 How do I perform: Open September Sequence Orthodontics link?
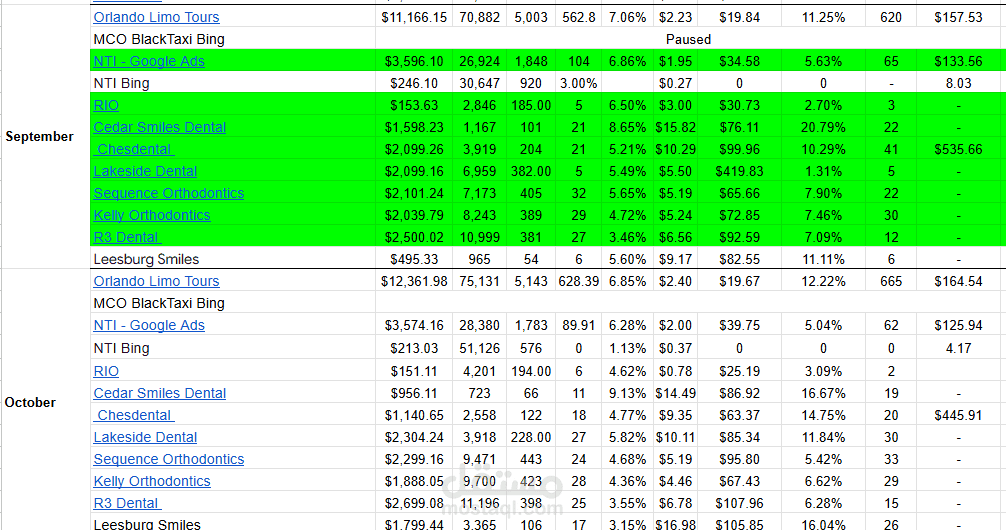(169, 193)
